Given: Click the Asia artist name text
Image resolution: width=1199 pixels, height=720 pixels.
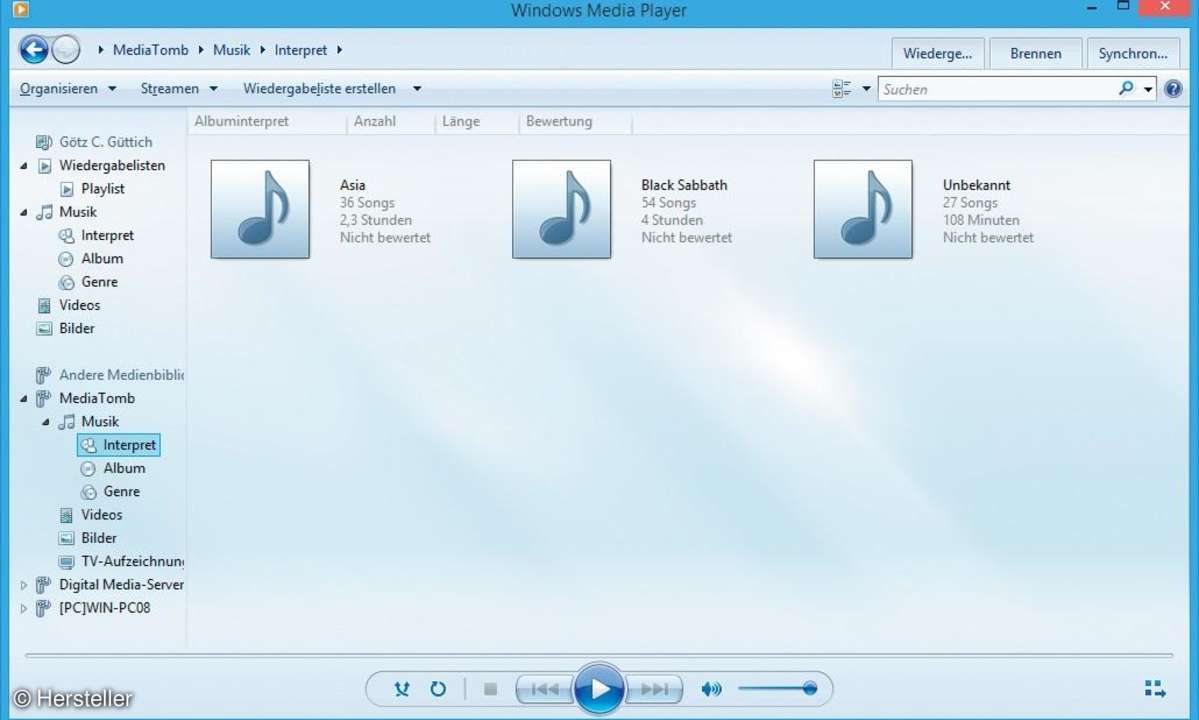Looking at the screenshot, I should 353,185.
